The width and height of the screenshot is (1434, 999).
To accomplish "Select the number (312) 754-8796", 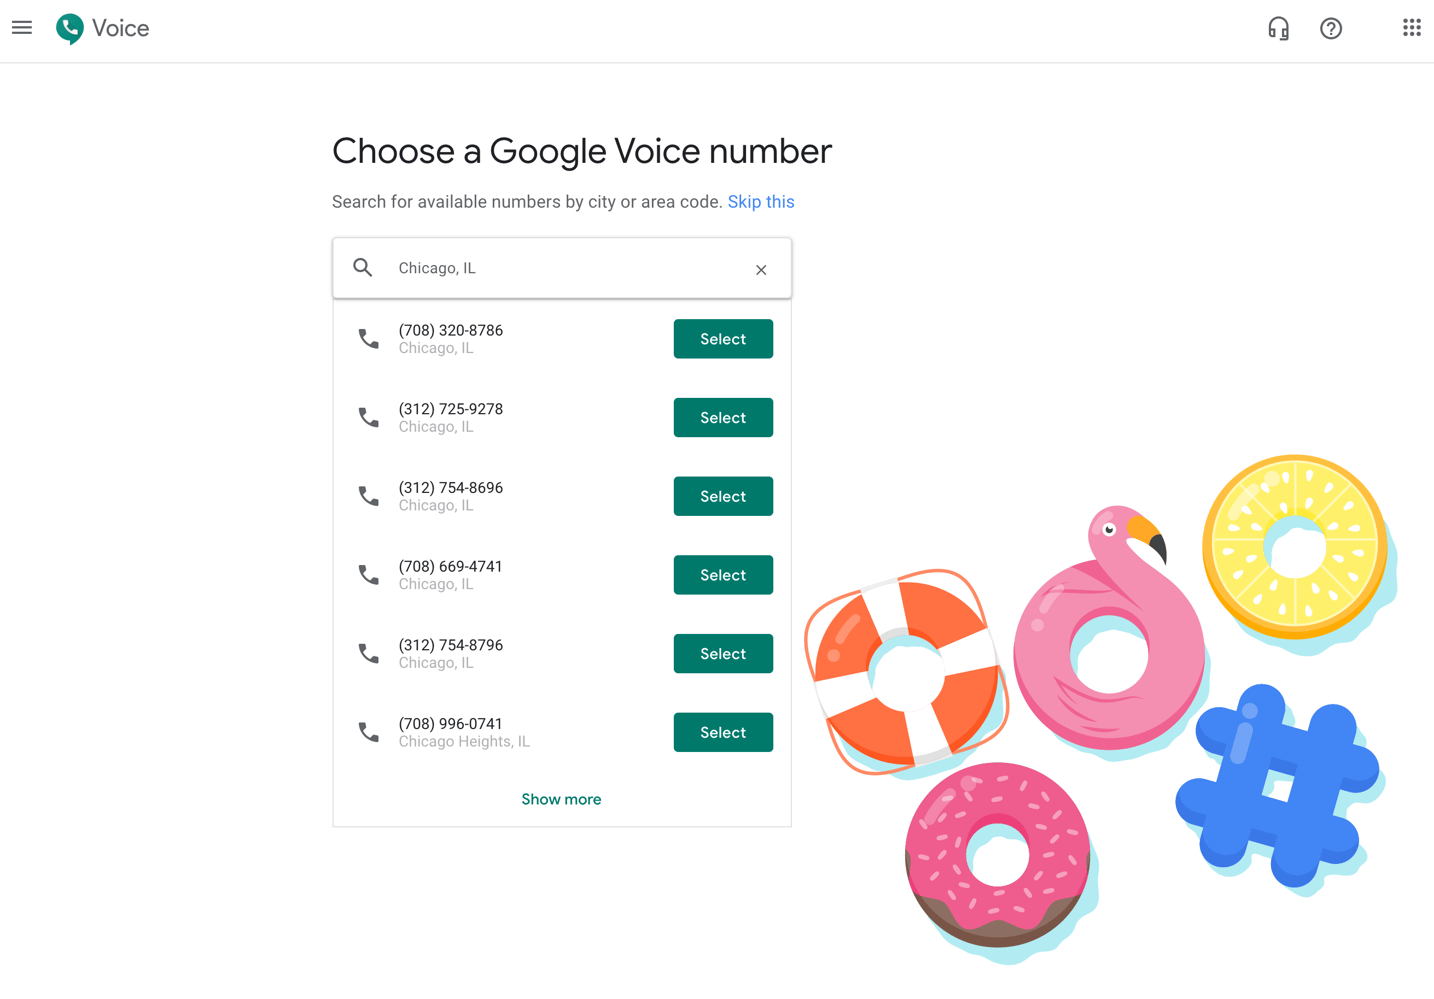I will pos(722,653).
